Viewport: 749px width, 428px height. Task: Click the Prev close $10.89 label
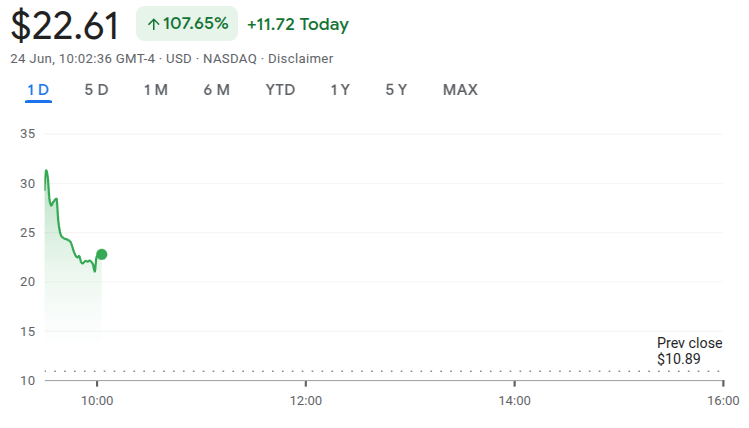[689, 350]
